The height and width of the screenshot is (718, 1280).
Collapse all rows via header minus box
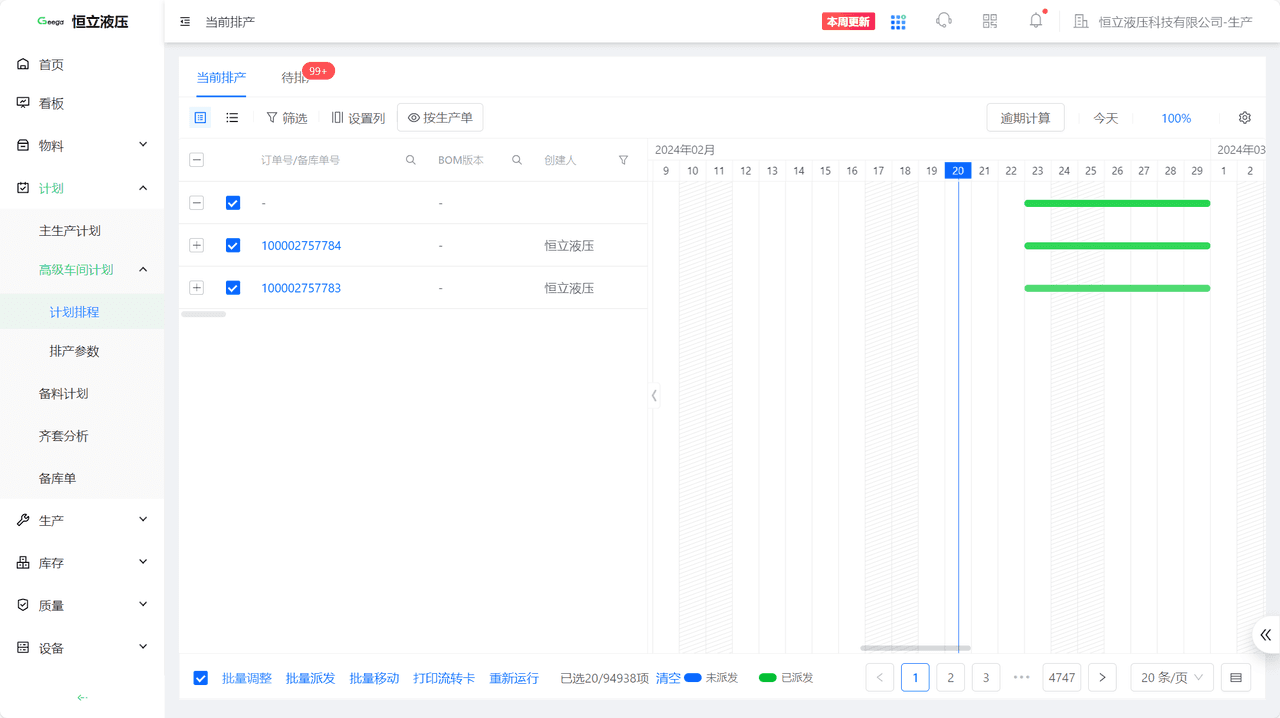196,160
